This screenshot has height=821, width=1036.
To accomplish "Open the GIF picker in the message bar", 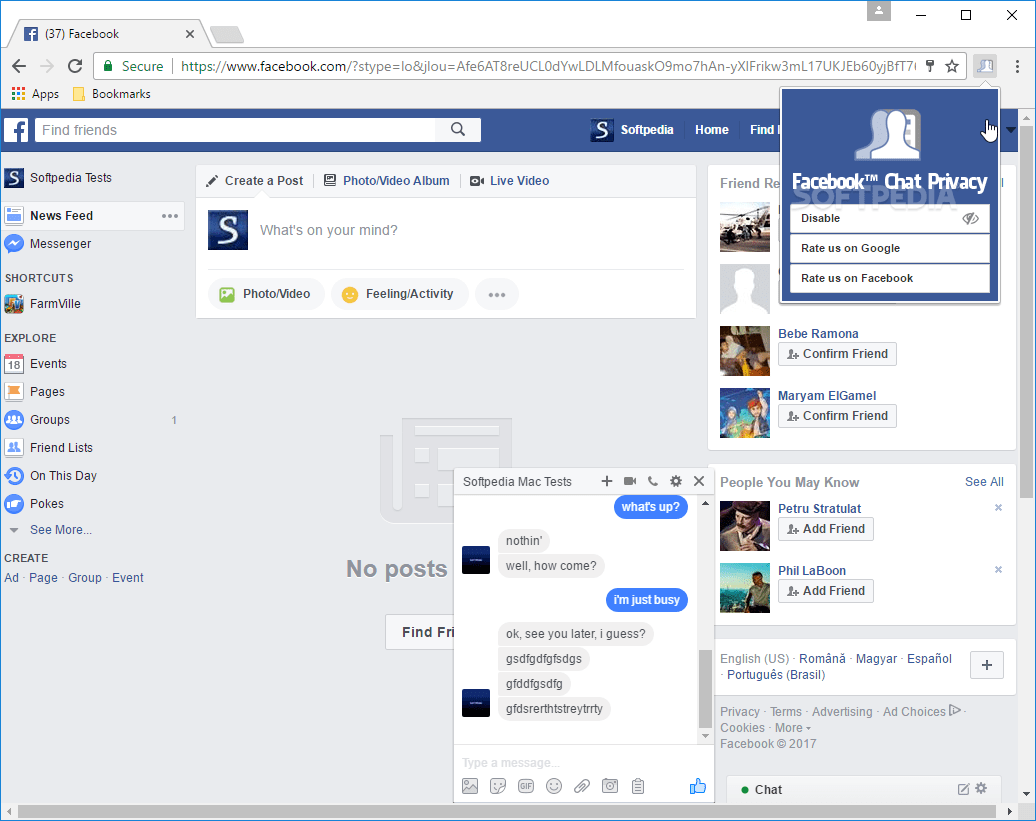I will 526,786.
